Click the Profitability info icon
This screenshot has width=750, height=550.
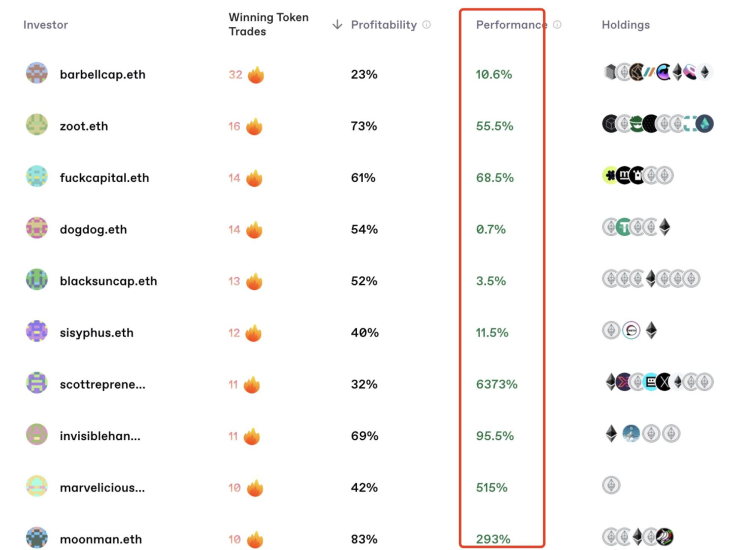coord(427,25)
